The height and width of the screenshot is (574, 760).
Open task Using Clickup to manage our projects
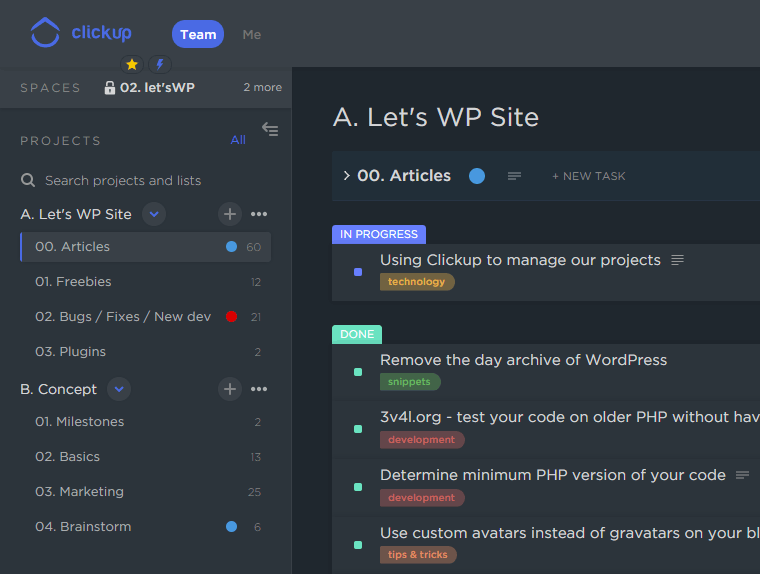520,260
